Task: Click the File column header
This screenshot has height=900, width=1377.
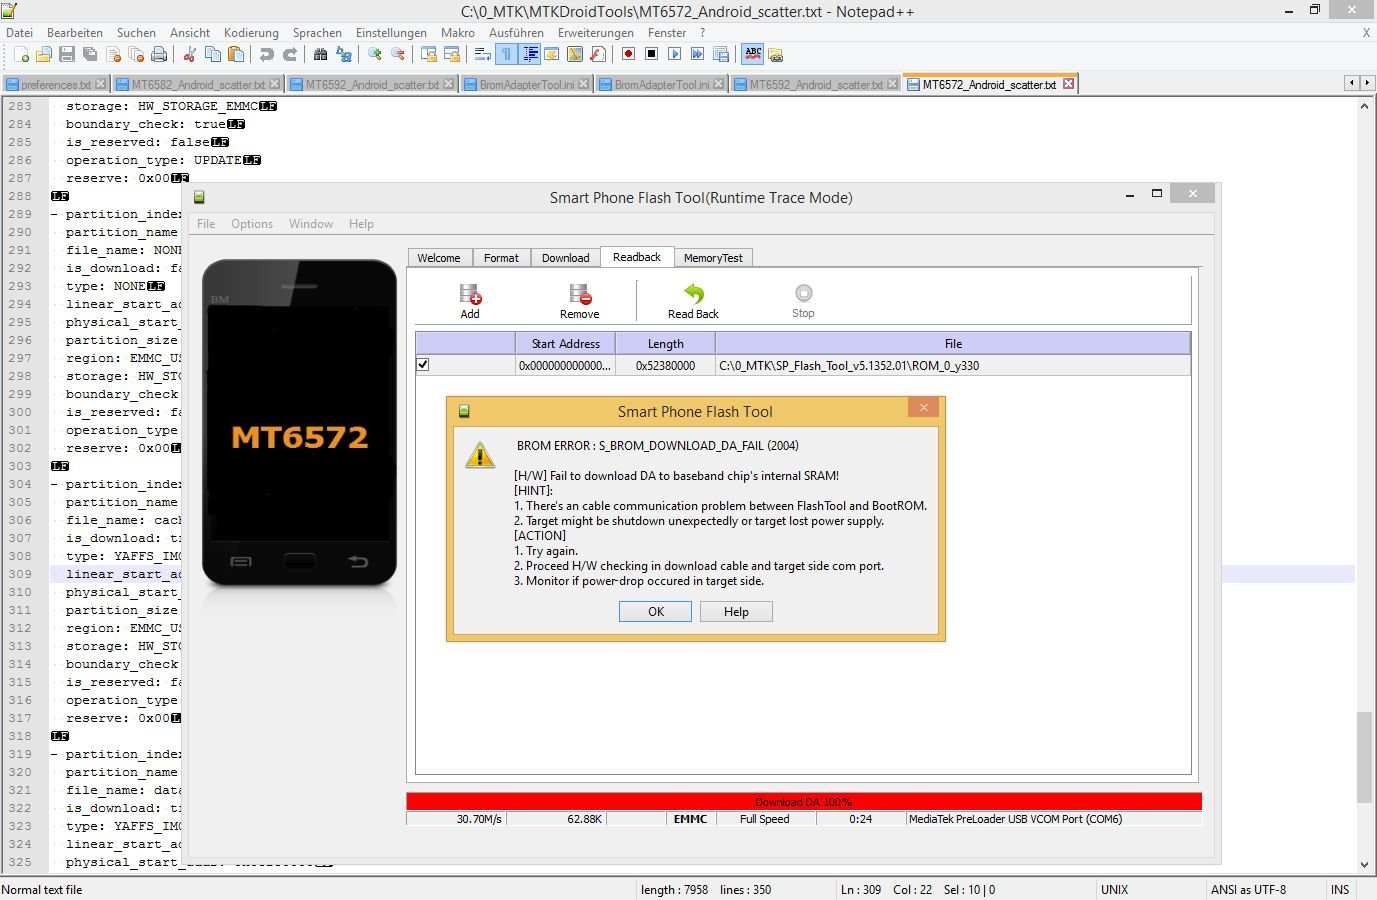Action: point(953,343)
